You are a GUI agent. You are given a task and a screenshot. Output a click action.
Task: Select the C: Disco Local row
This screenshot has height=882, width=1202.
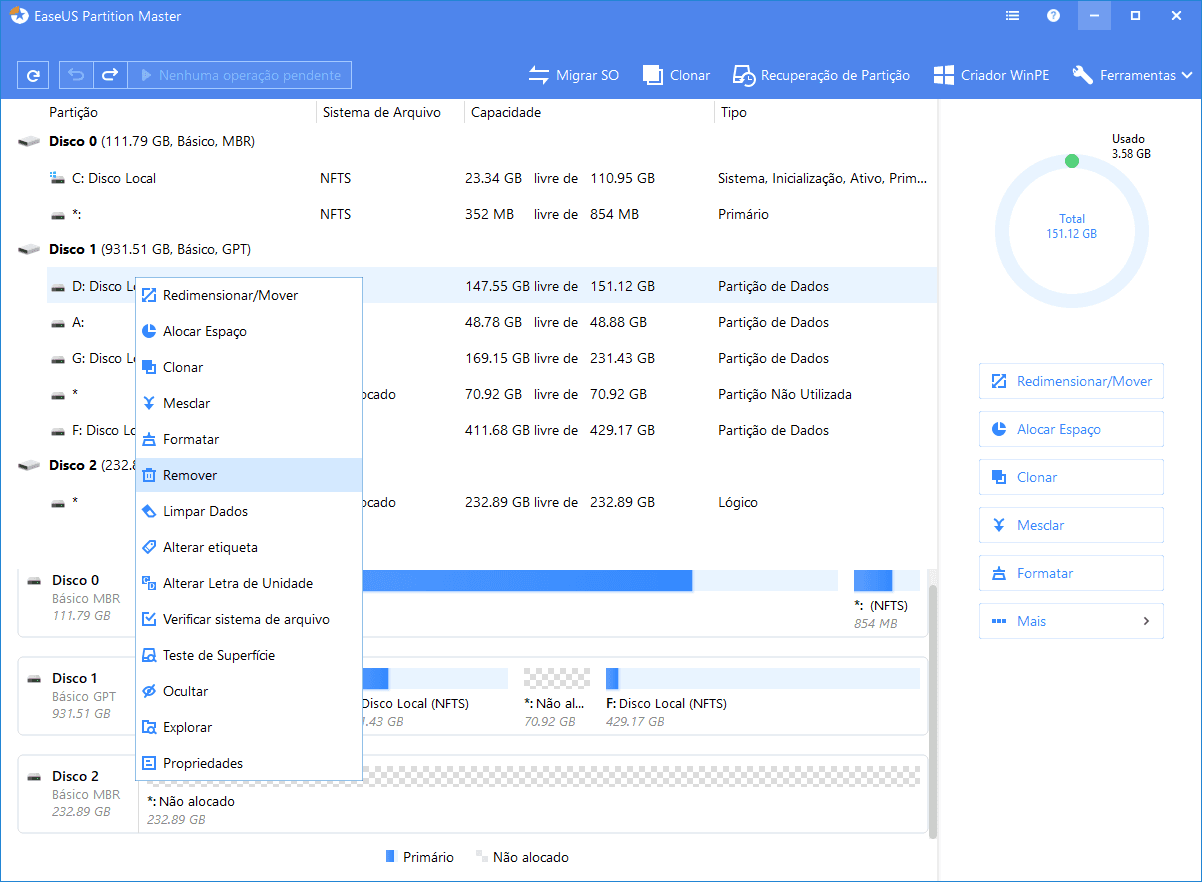point(492,178)
